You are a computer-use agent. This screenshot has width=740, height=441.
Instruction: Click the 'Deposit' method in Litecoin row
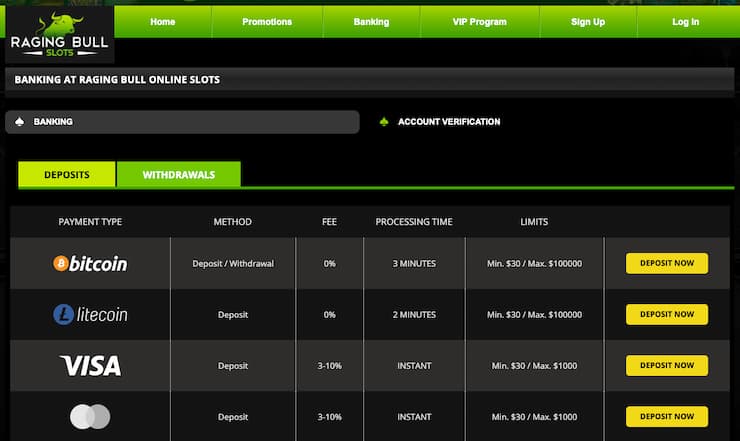(x=233, y=315)
